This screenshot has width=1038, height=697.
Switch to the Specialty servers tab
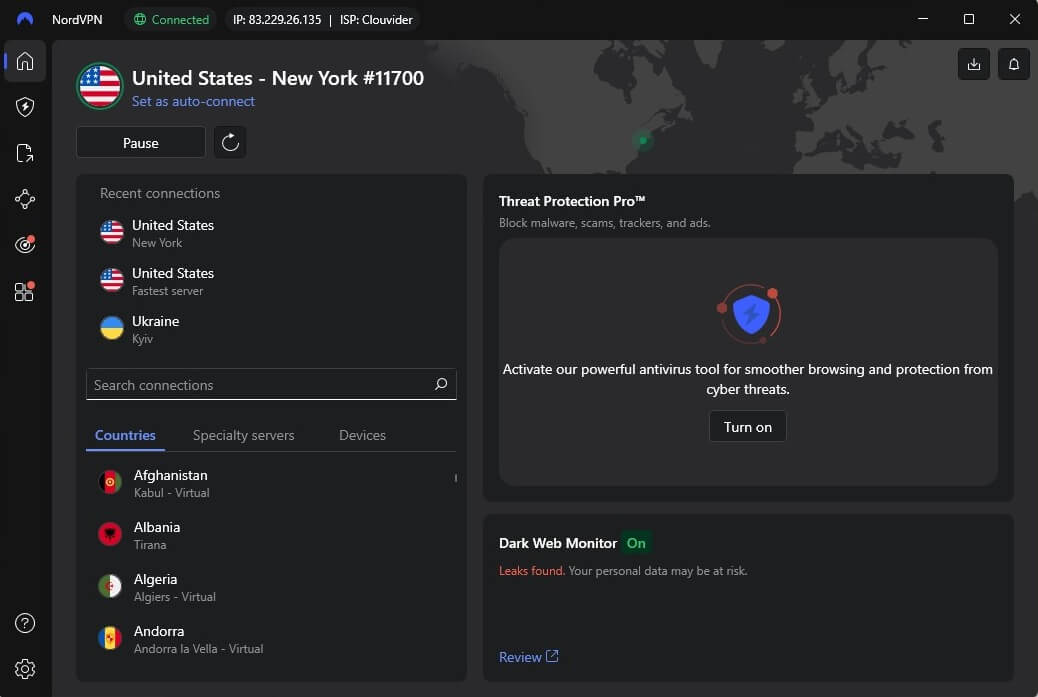243,435
